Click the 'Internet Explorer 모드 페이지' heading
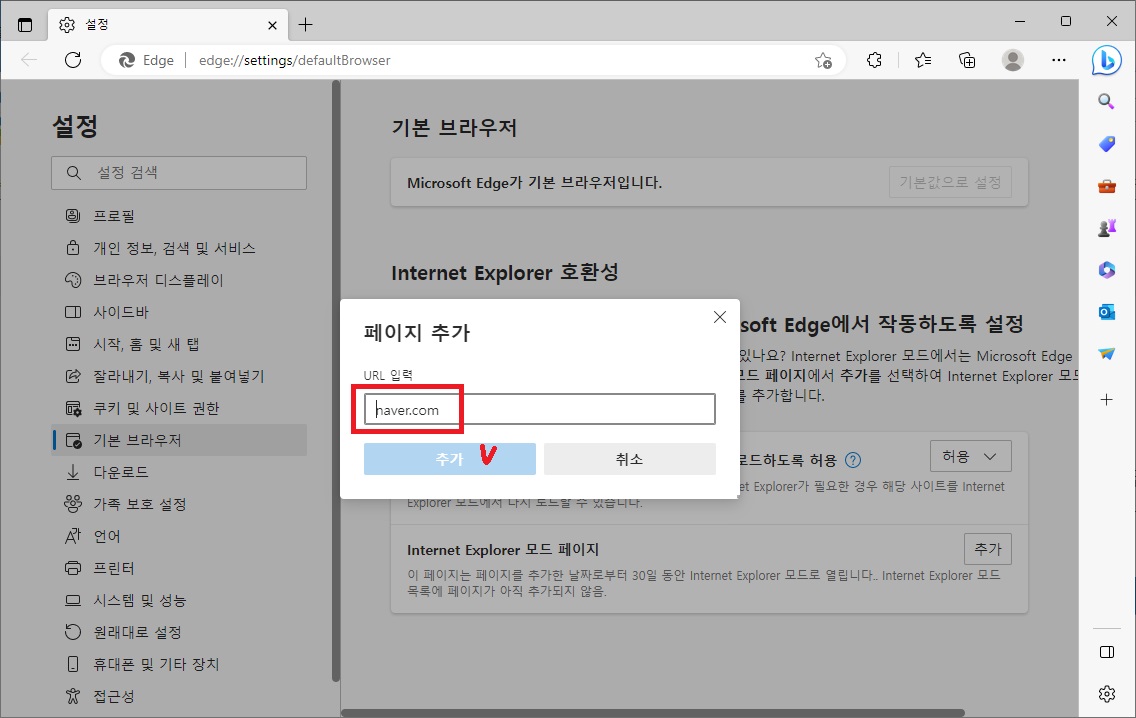 (x=503, y=549)
